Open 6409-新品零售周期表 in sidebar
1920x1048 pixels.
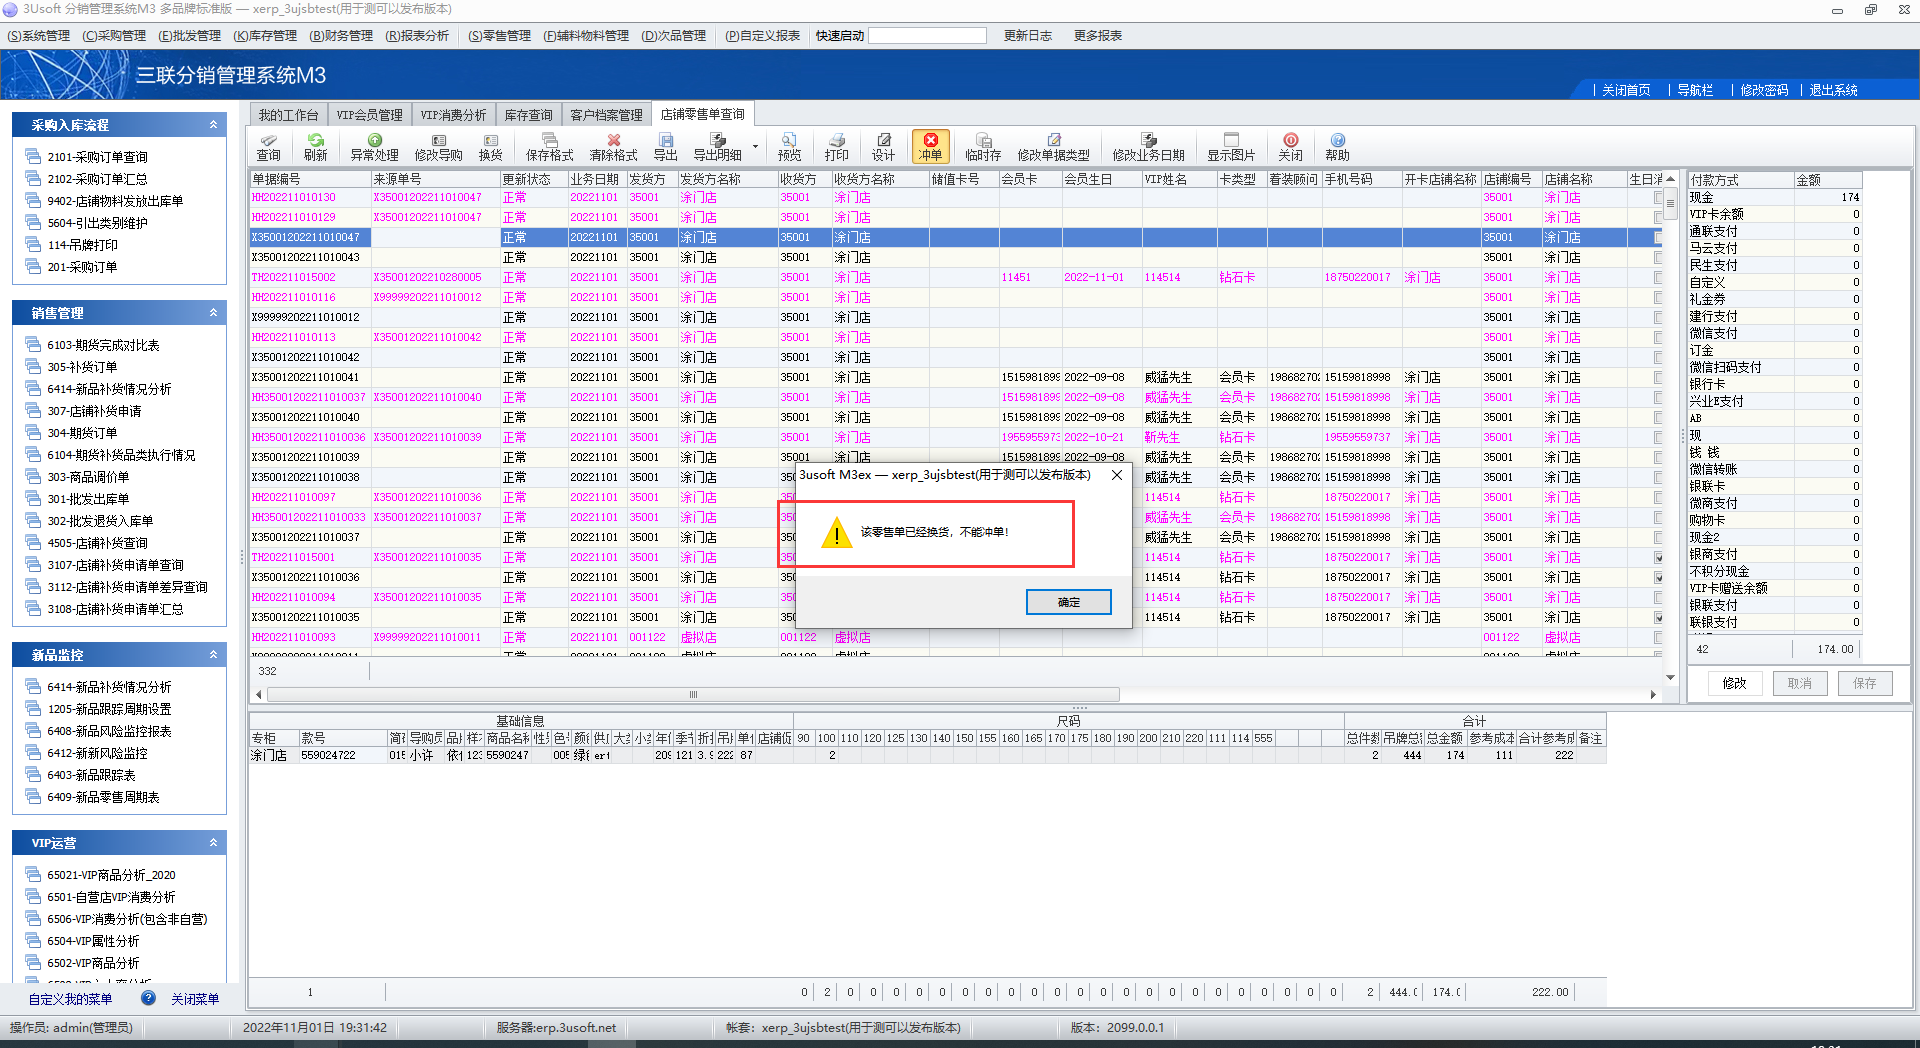point(103,797)
